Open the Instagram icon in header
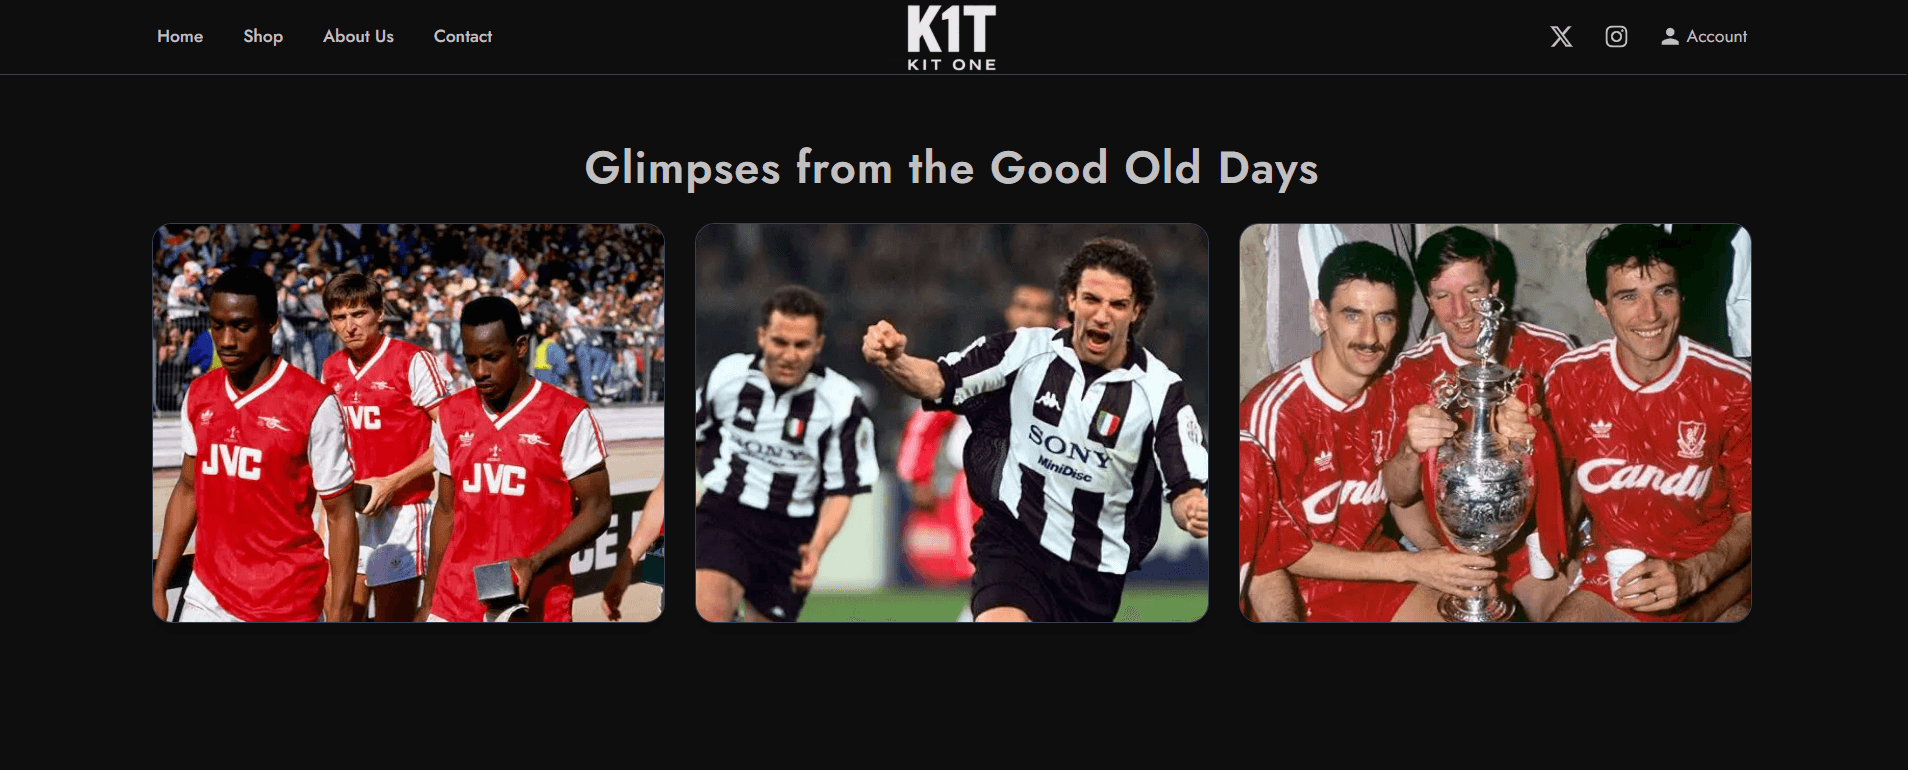This screenshot has width=1908, height=770. (x=1616, y=37)
